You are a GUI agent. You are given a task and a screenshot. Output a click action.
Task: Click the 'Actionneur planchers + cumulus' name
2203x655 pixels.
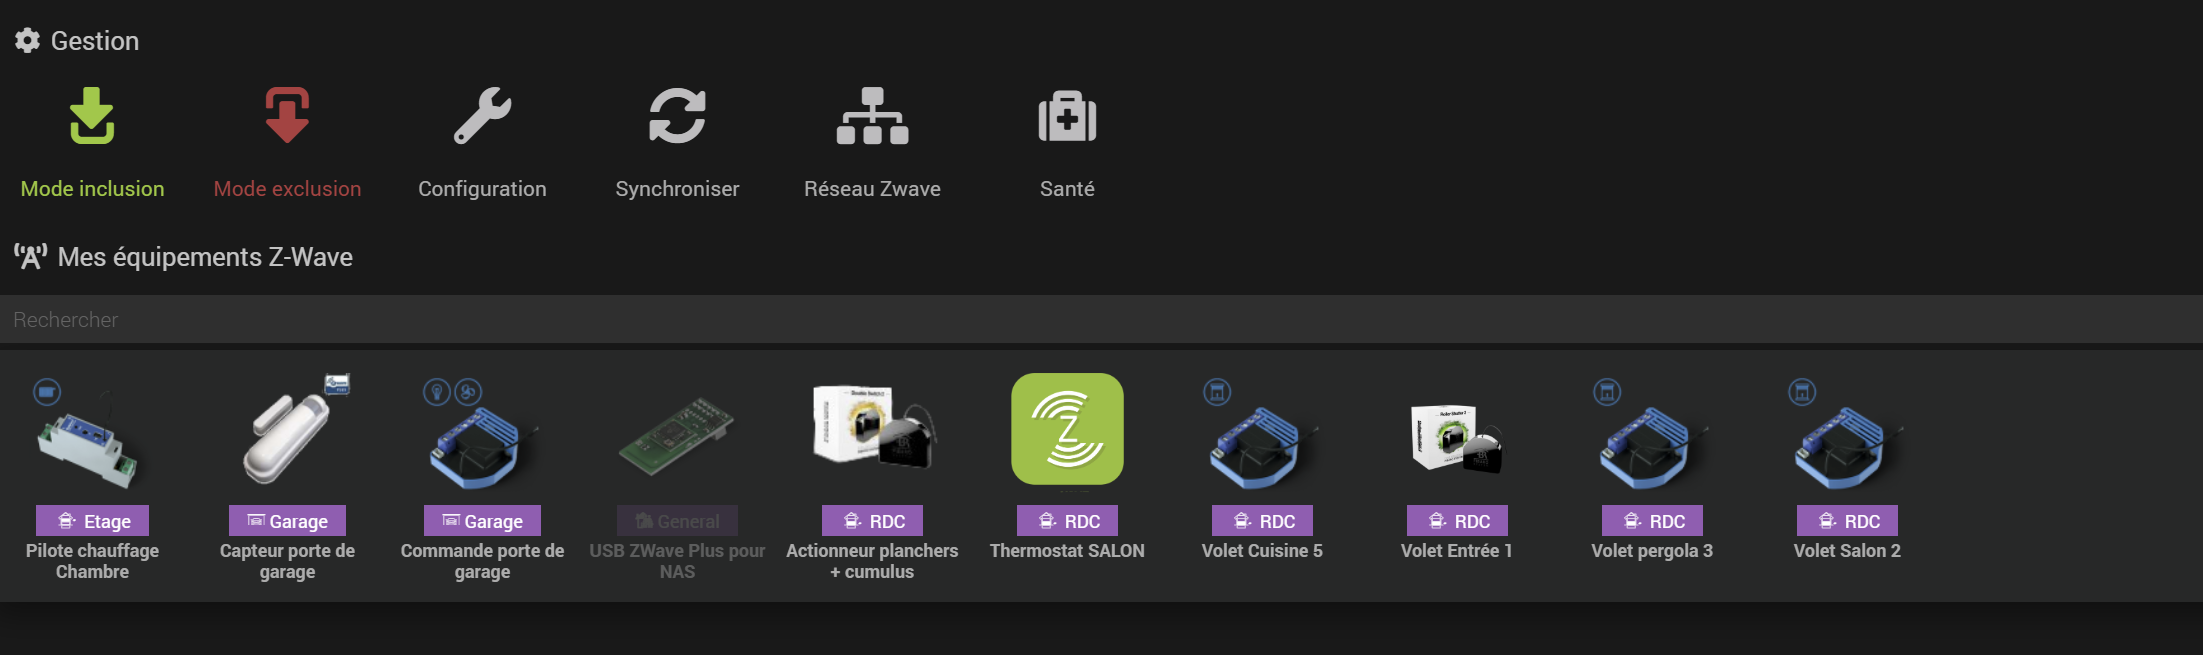pyautogui.click(x=872, y=561)
